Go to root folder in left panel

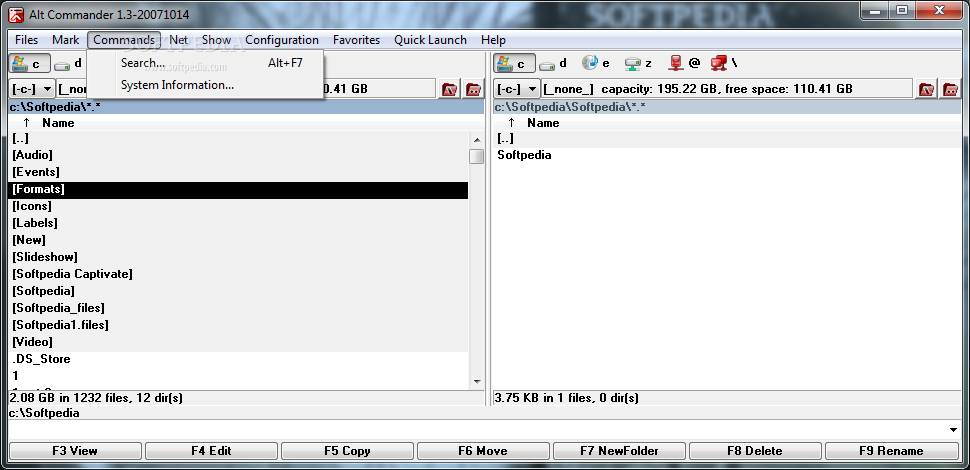click(x=450, y=89)
